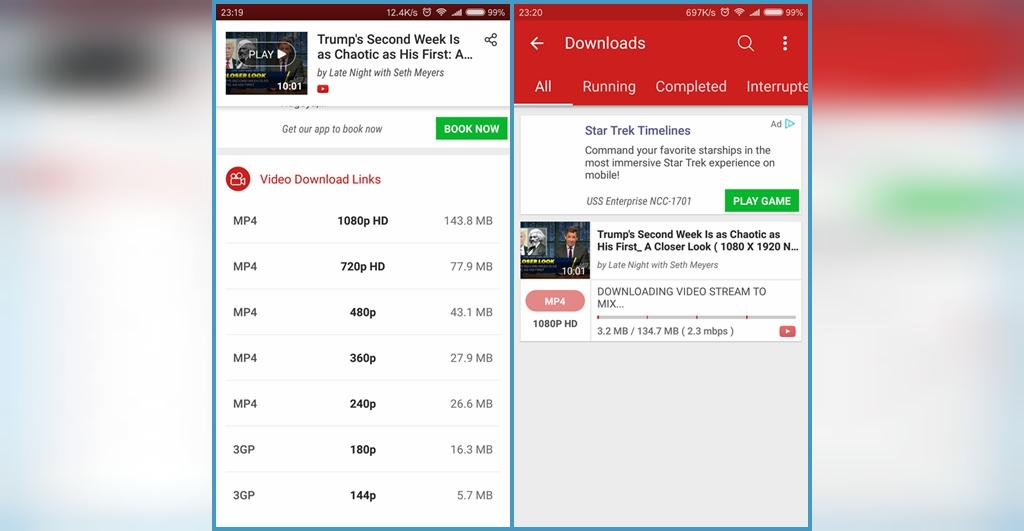Tap the BOOK NOW button
1024x531 pixels.
(x=472, y=129)
